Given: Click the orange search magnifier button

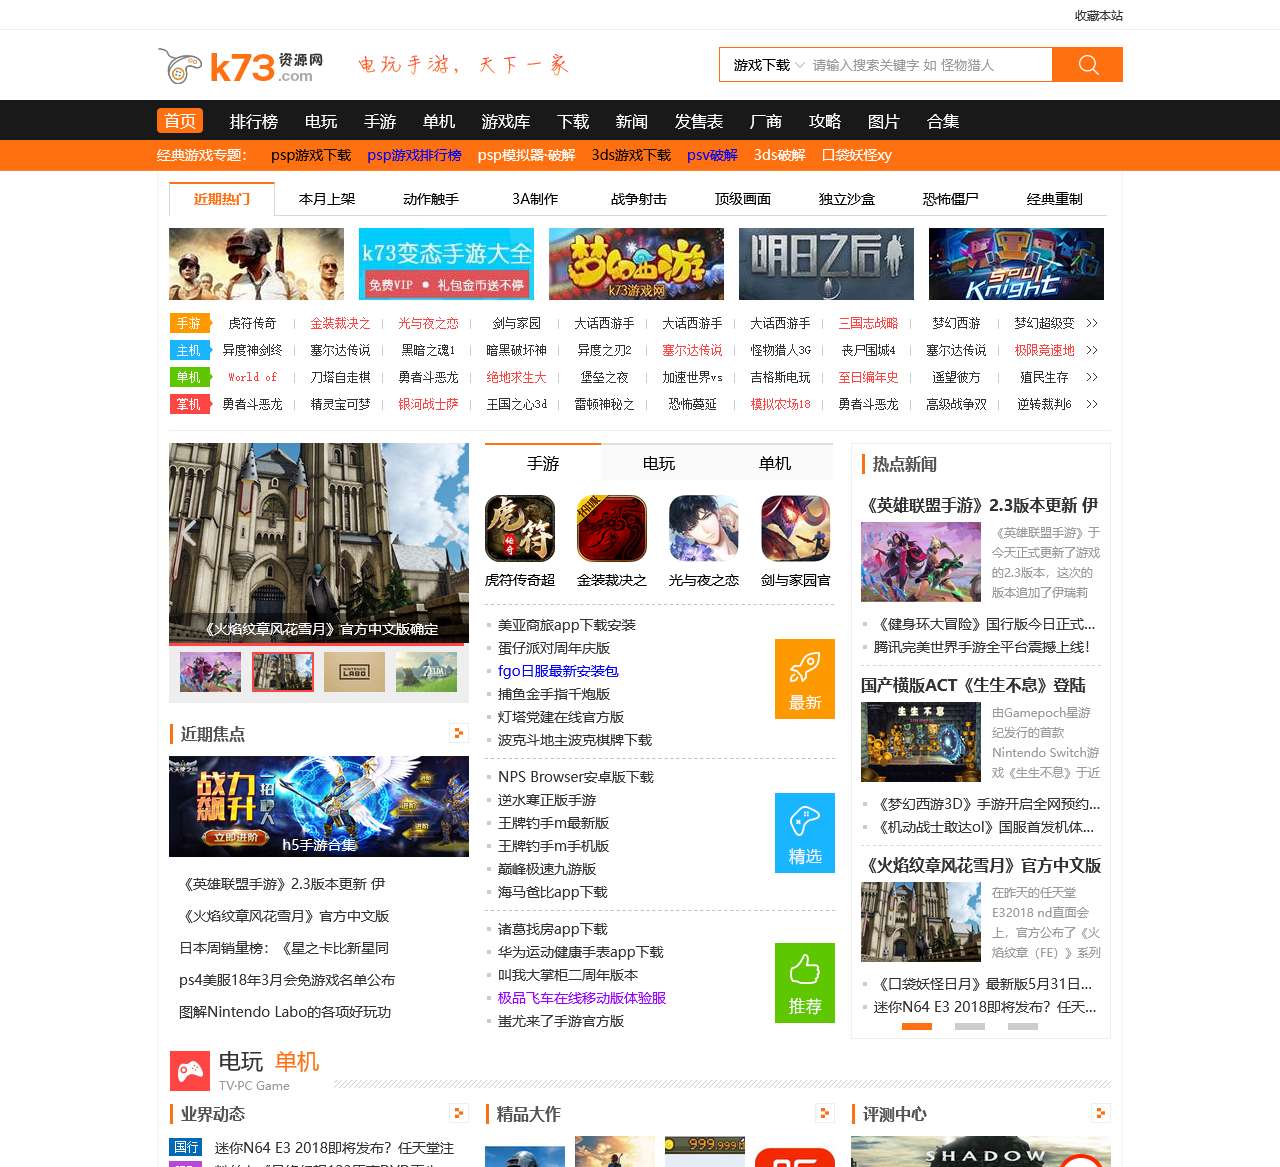Looking at the screenshot, I should [x=1088, y=65].
